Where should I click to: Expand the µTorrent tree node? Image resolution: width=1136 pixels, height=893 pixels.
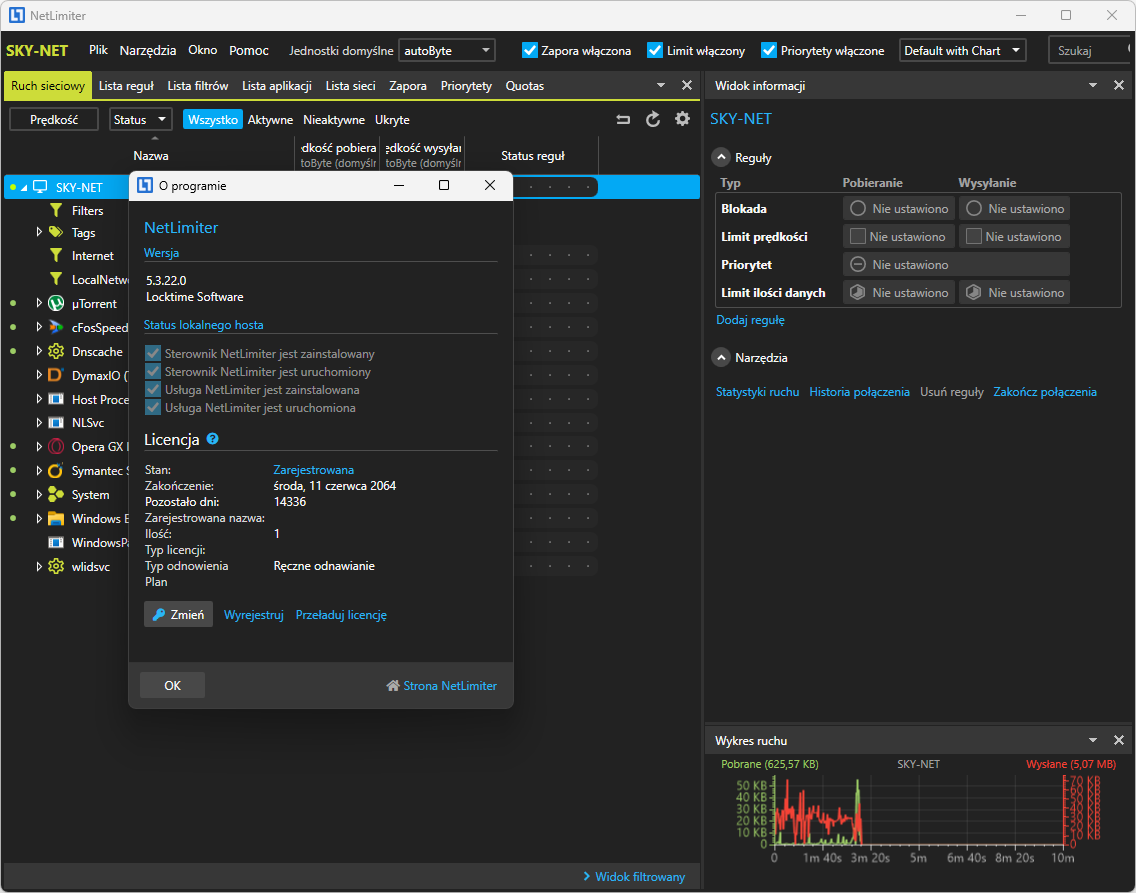point(39,303)
